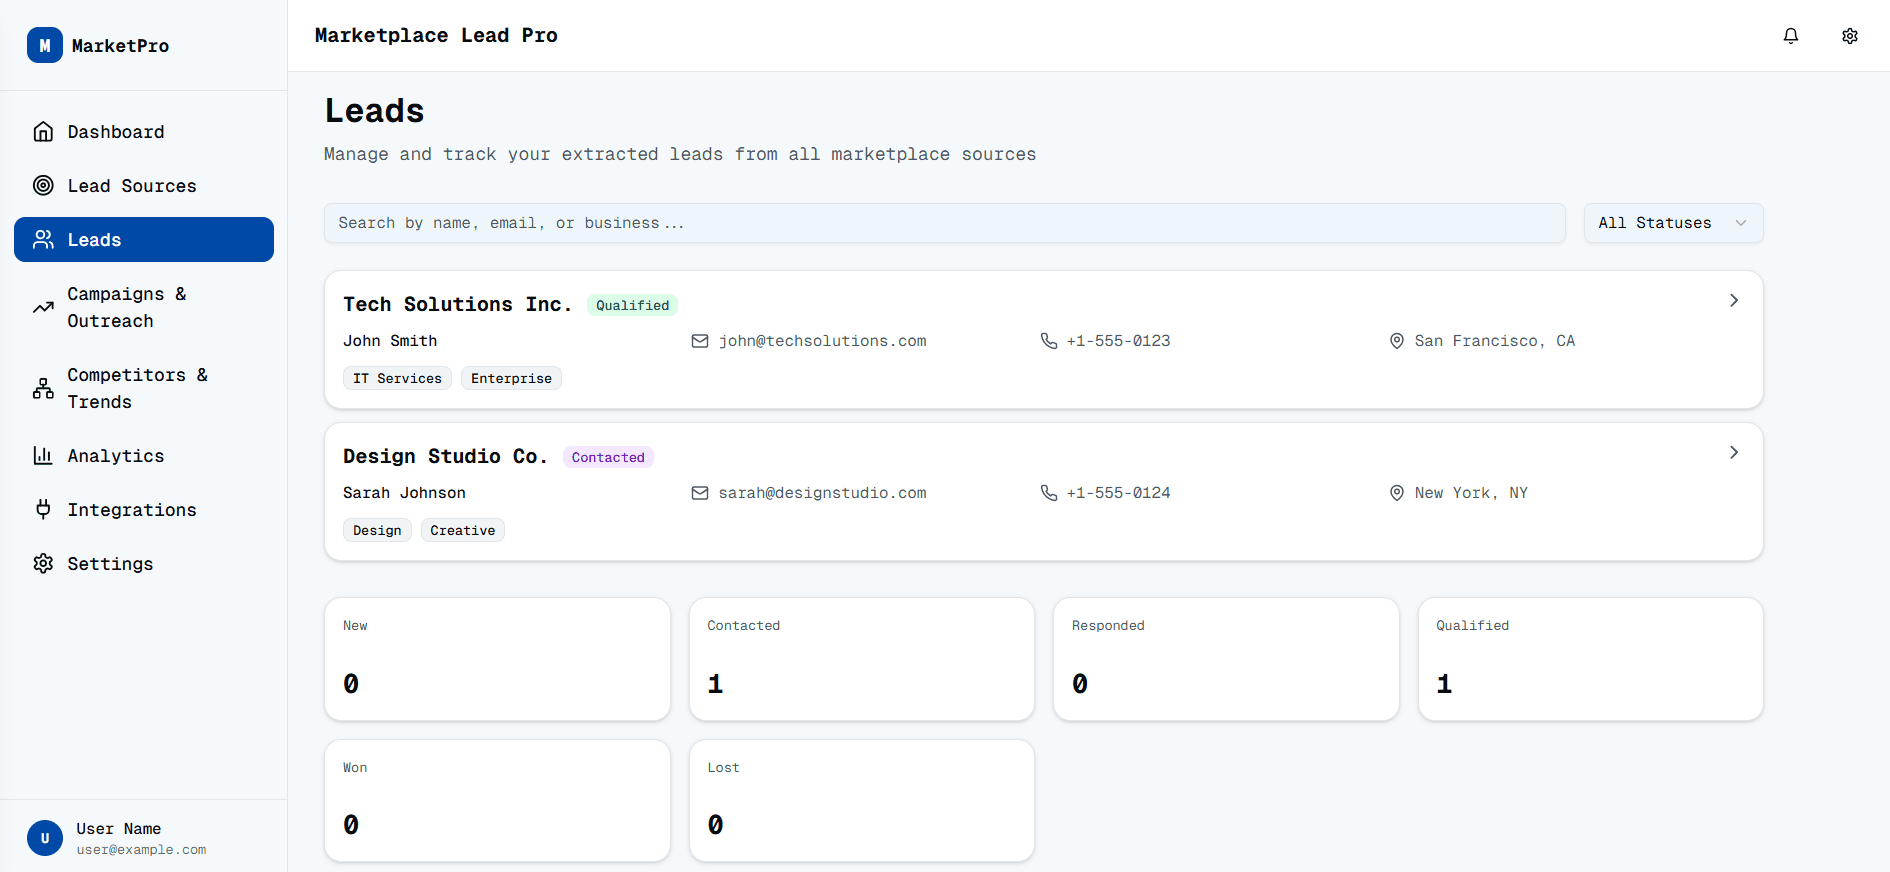
Task: Expand the Tech Solutions Inc. lead chevron
Action: click(1733, 301)
